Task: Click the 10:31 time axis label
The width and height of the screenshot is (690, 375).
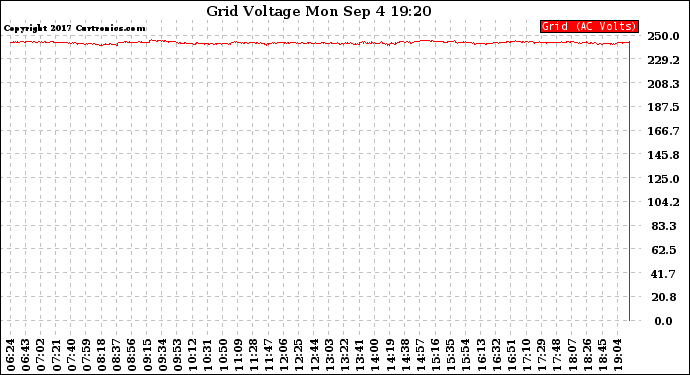Action: 208,355
